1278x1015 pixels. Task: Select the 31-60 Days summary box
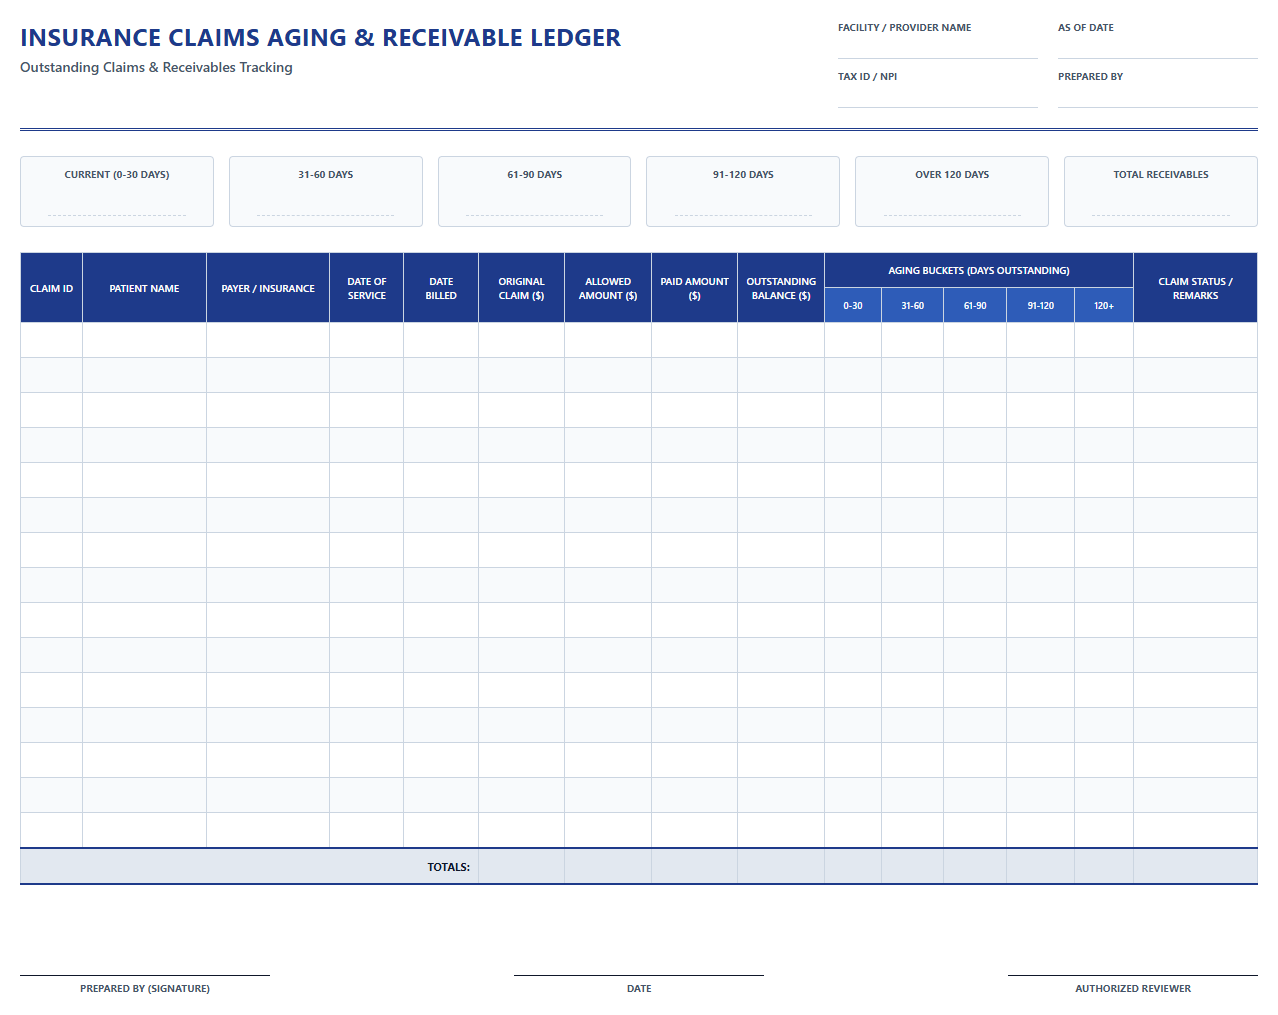326,191
